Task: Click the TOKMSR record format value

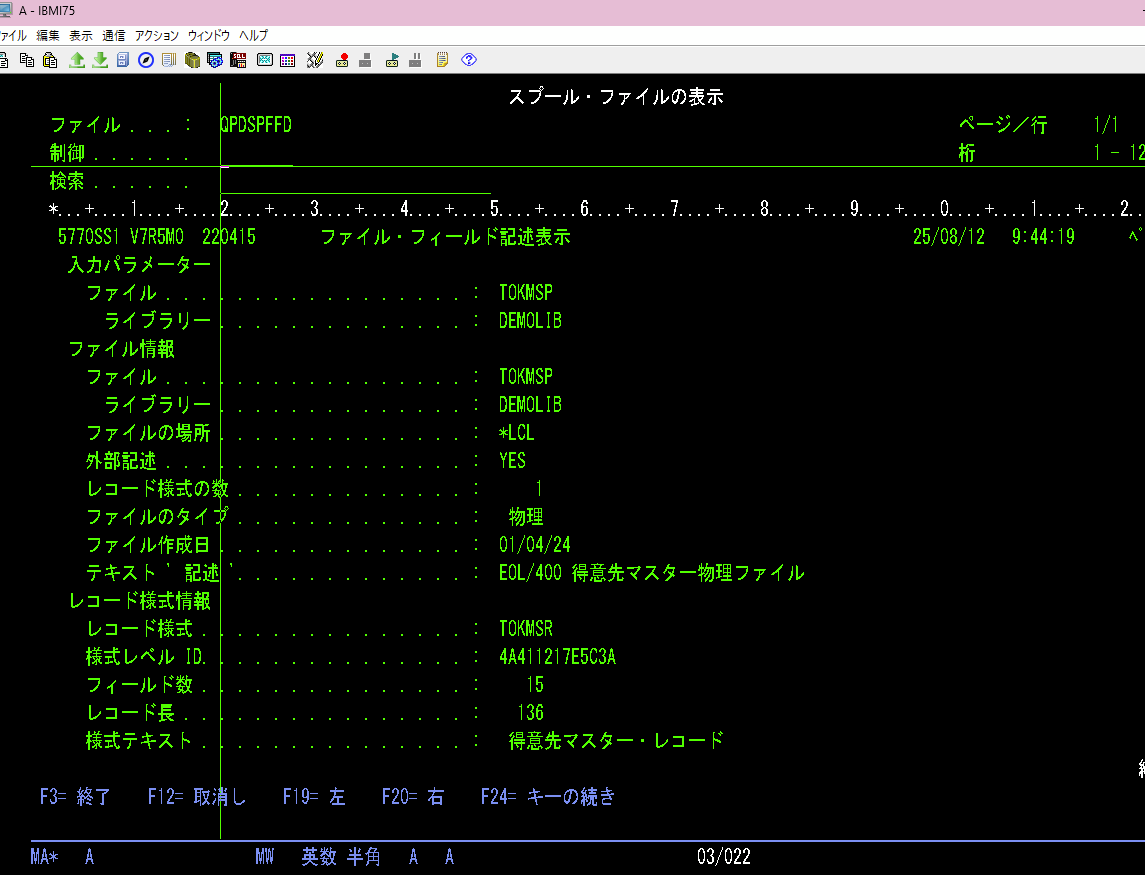Action: 526,628
